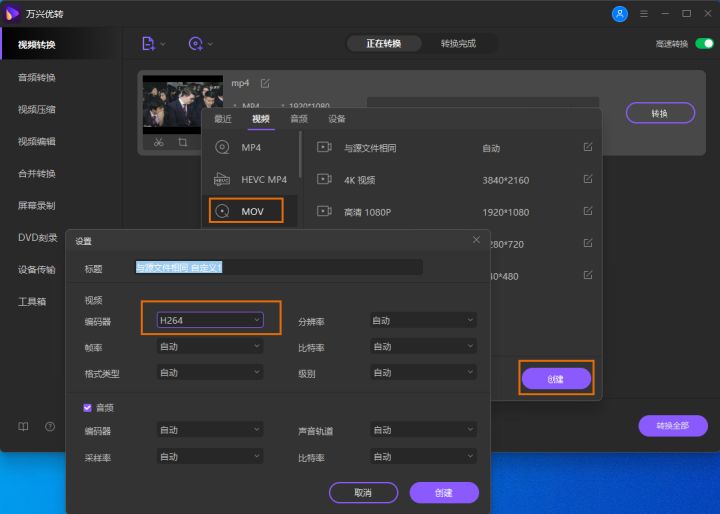Switch to the 正在转换 tab

[383, 44]
